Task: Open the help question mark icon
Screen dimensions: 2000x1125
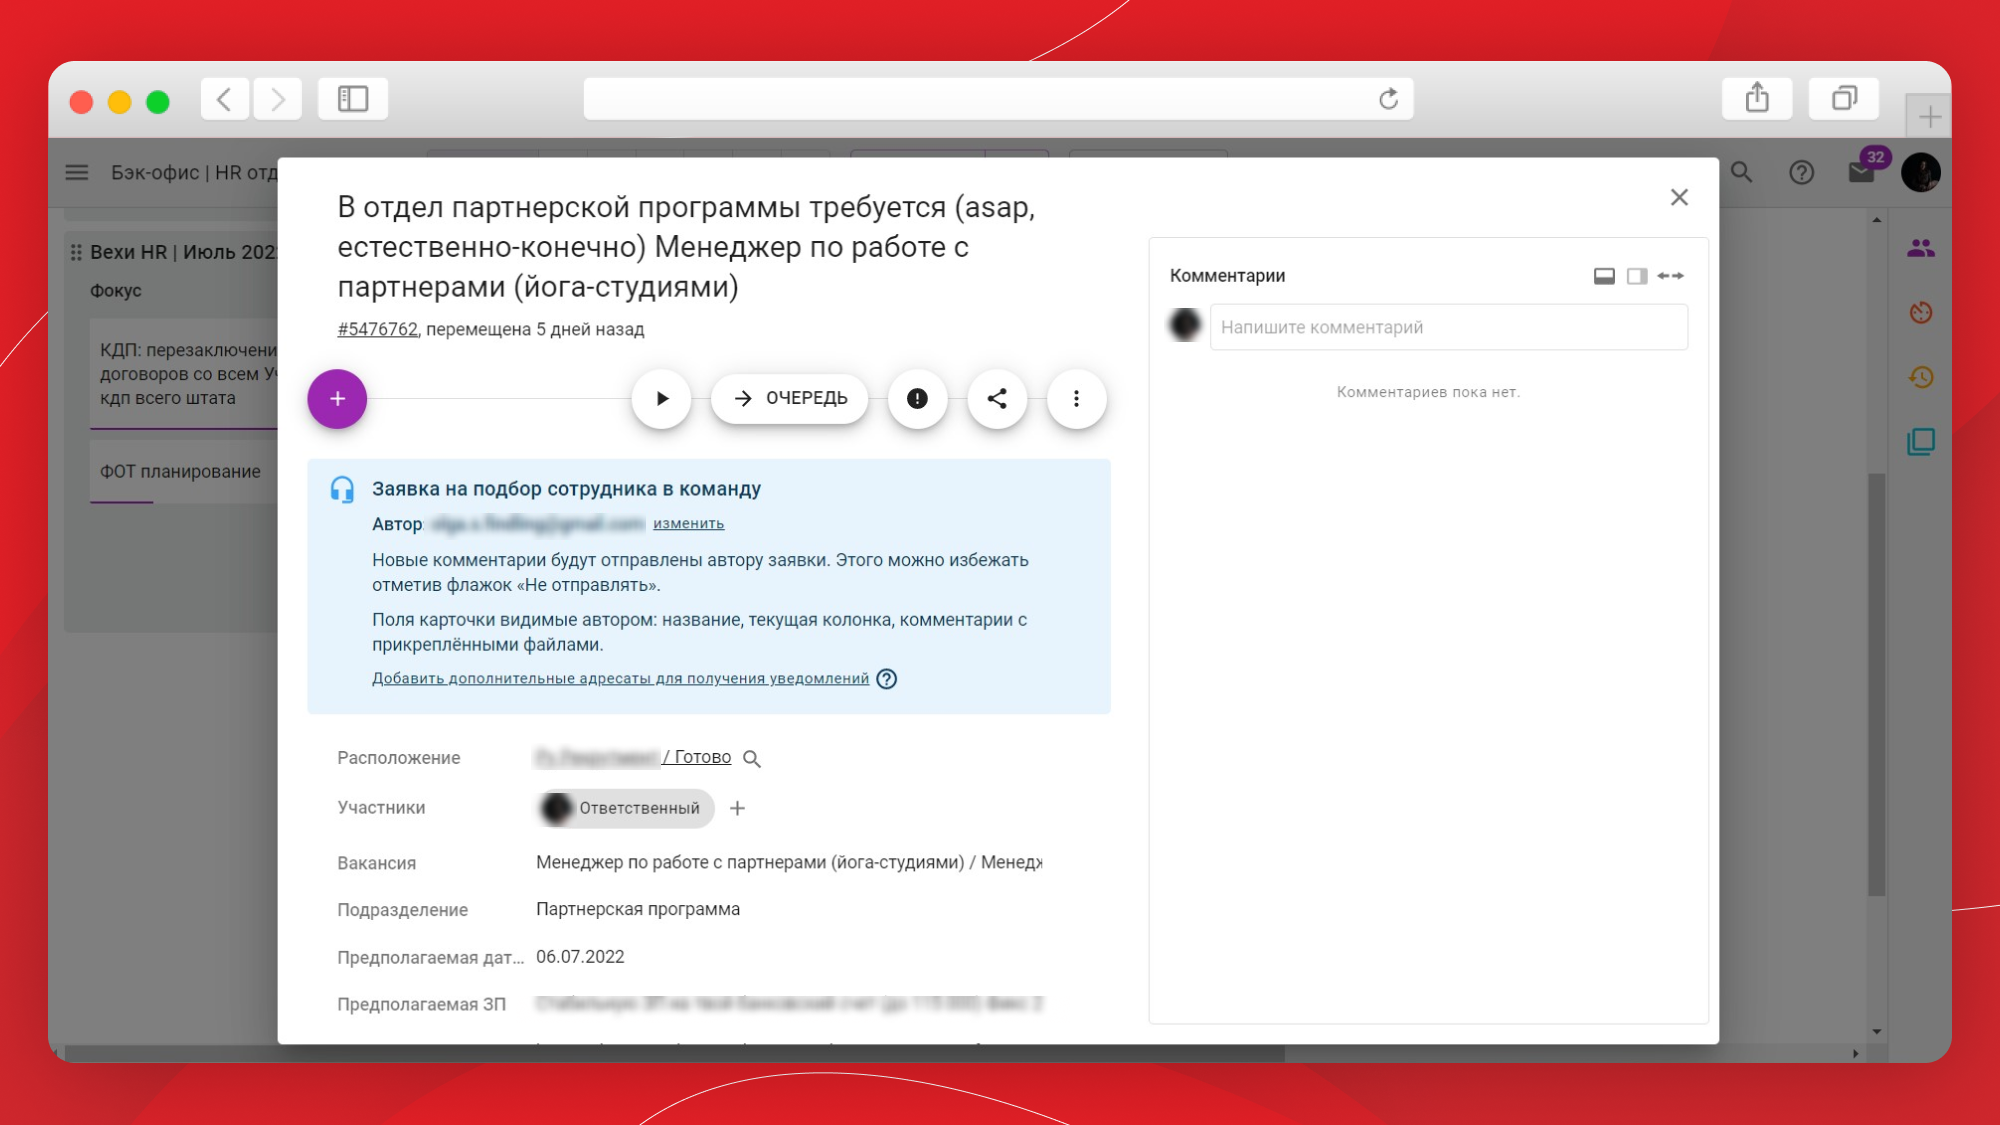Action: 1801,173
